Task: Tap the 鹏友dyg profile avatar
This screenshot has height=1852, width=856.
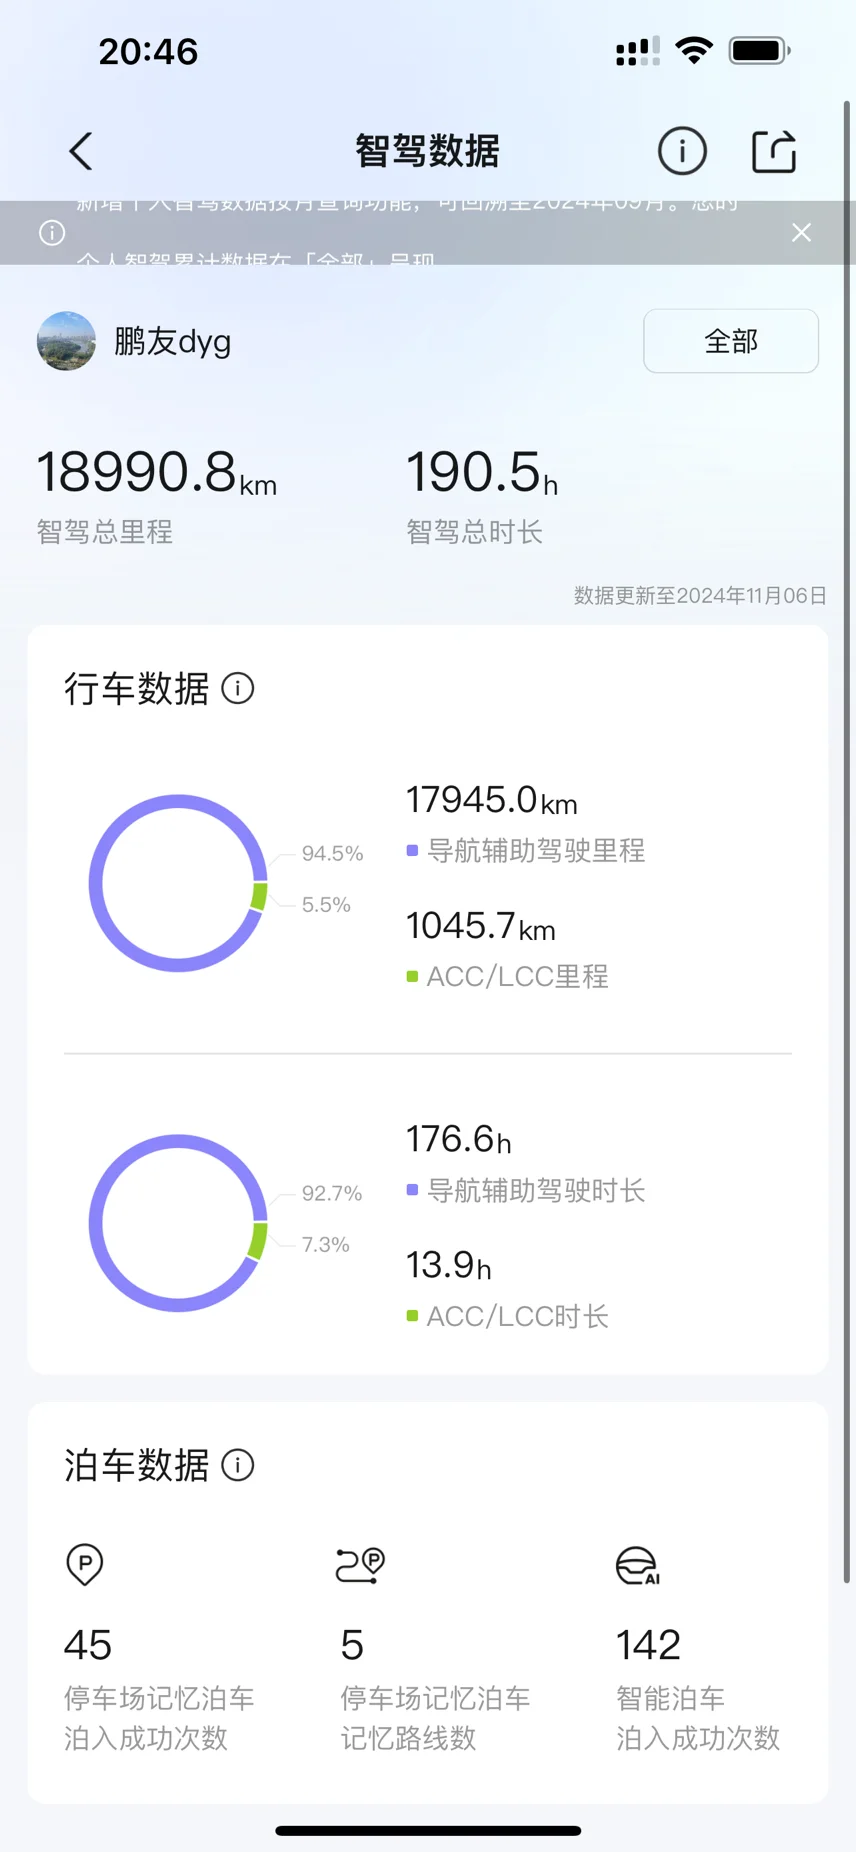Action: tap(66, 341)
